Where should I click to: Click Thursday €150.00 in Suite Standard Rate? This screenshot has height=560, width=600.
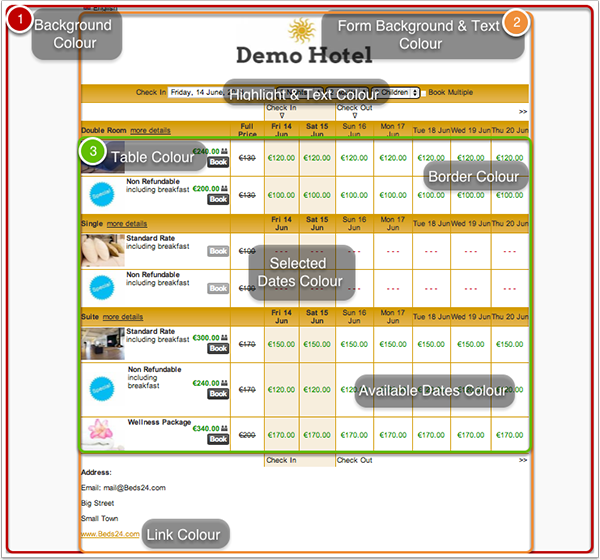tap(510, 344)
